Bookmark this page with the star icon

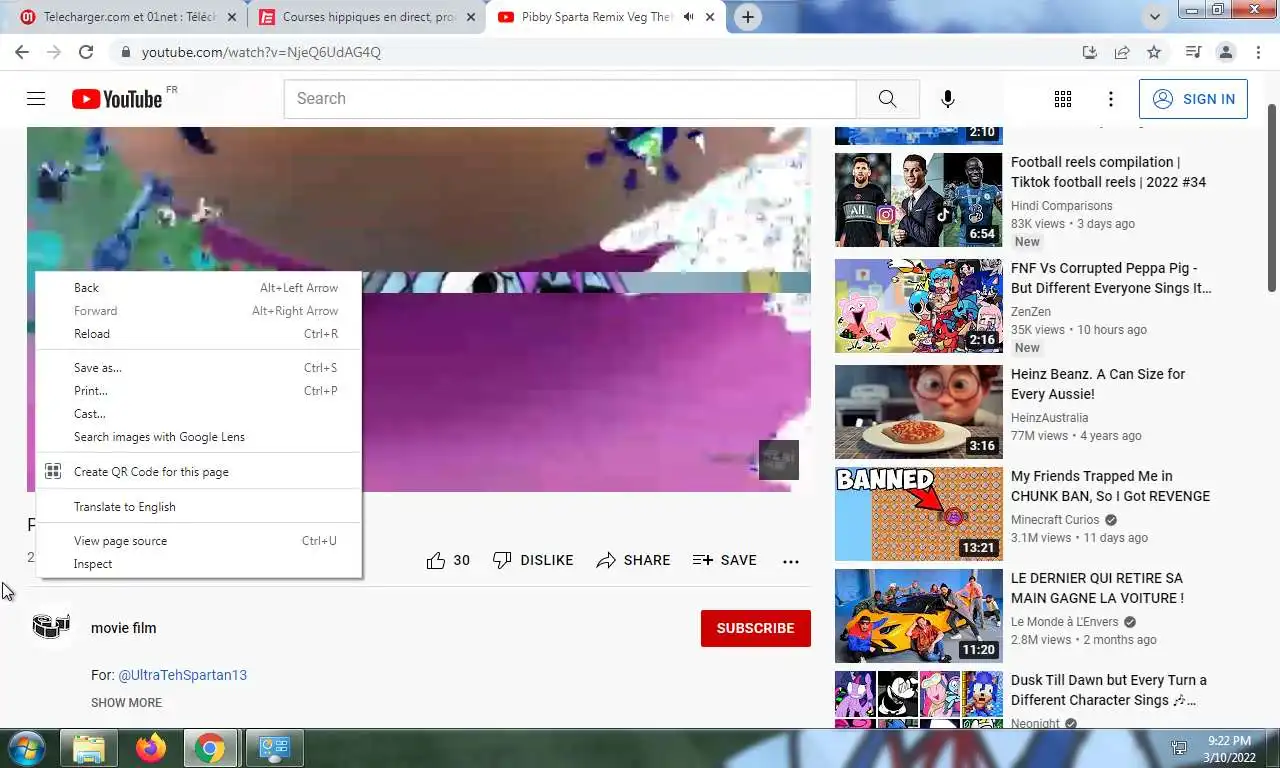[x=1154, y=52]
